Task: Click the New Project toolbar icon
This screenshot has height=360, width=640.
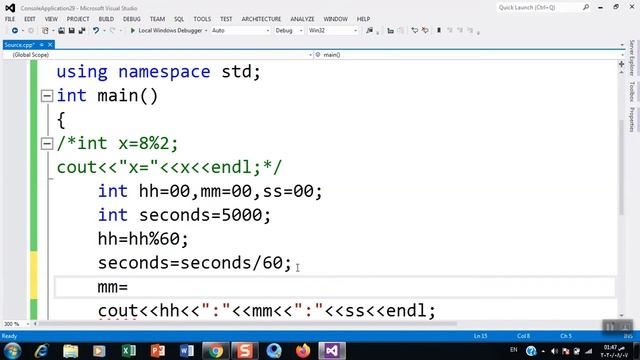Action: (x=45, y=31)
